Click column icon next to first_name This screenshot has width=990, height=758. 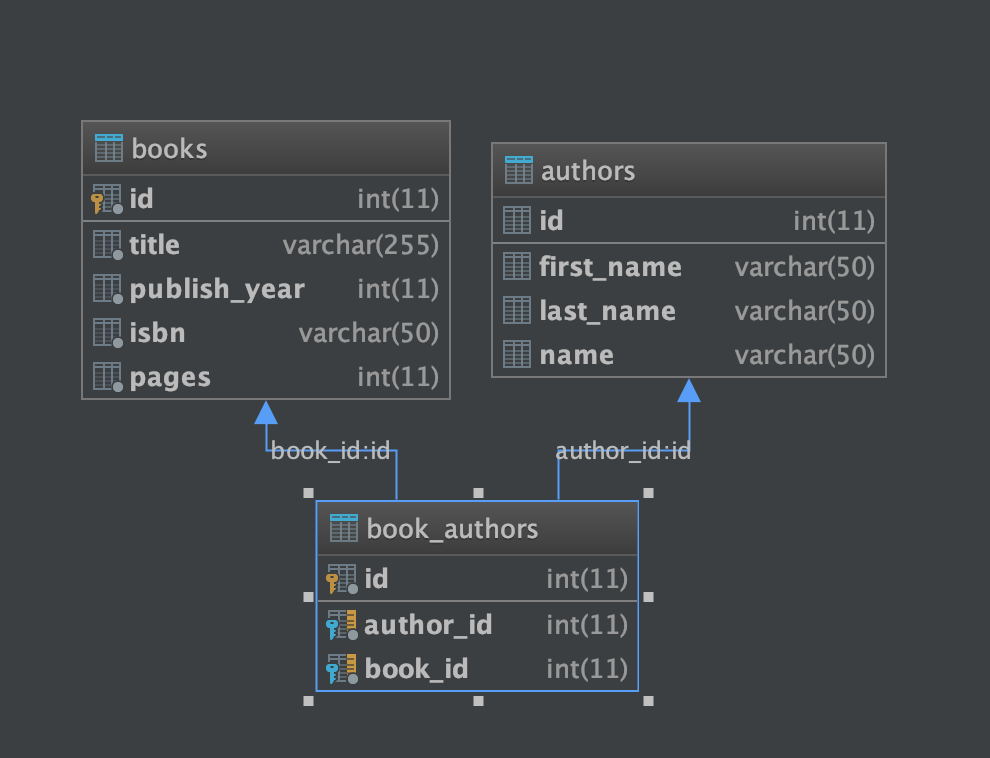516,266
